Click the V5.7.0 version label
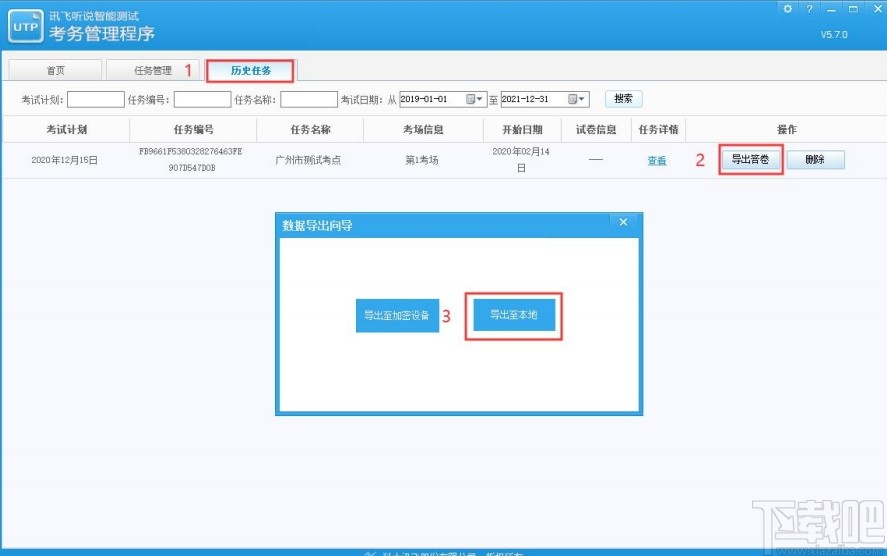 [x=834, y=35]
